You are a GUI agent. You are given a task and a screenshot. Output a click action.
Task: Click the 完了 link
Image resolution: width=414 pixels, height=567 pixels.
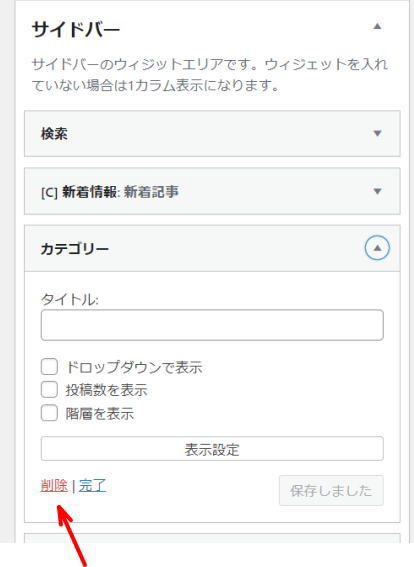[92, 485]
